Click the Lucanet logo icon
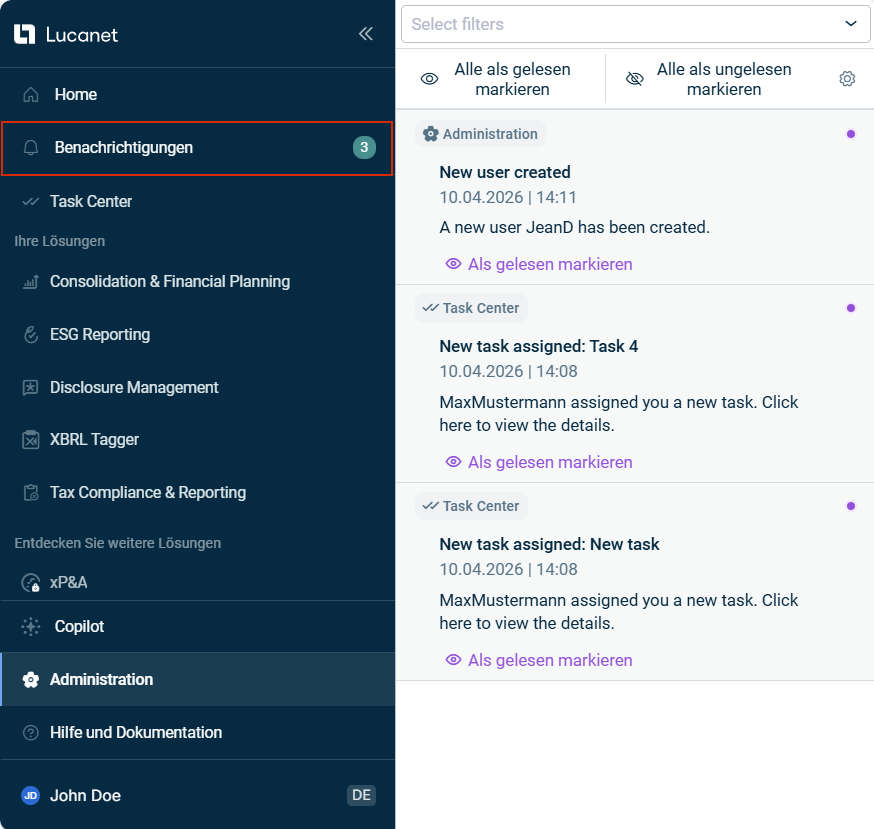 [x=24, y=34]
